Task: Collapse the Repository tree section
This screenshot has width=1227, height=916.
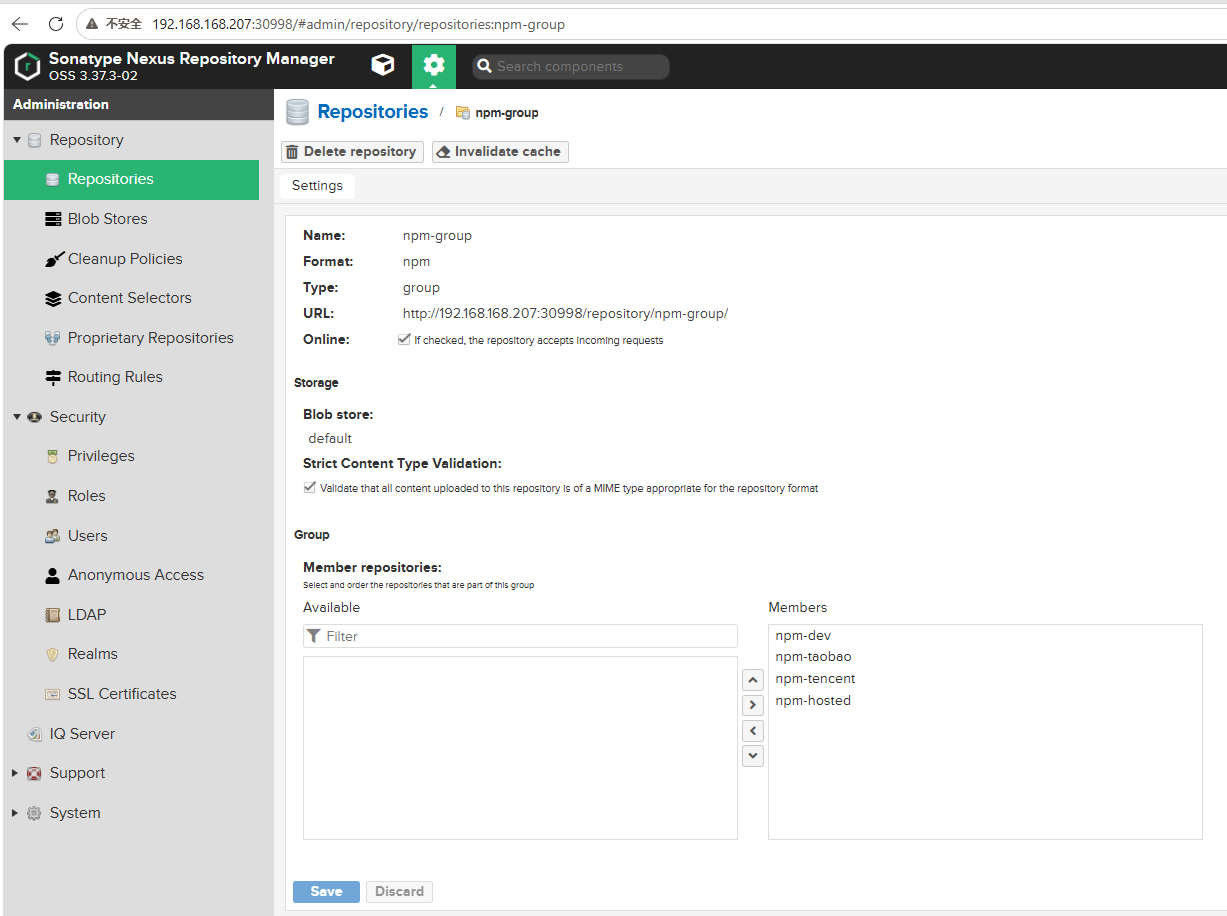Action: [17, 140]
